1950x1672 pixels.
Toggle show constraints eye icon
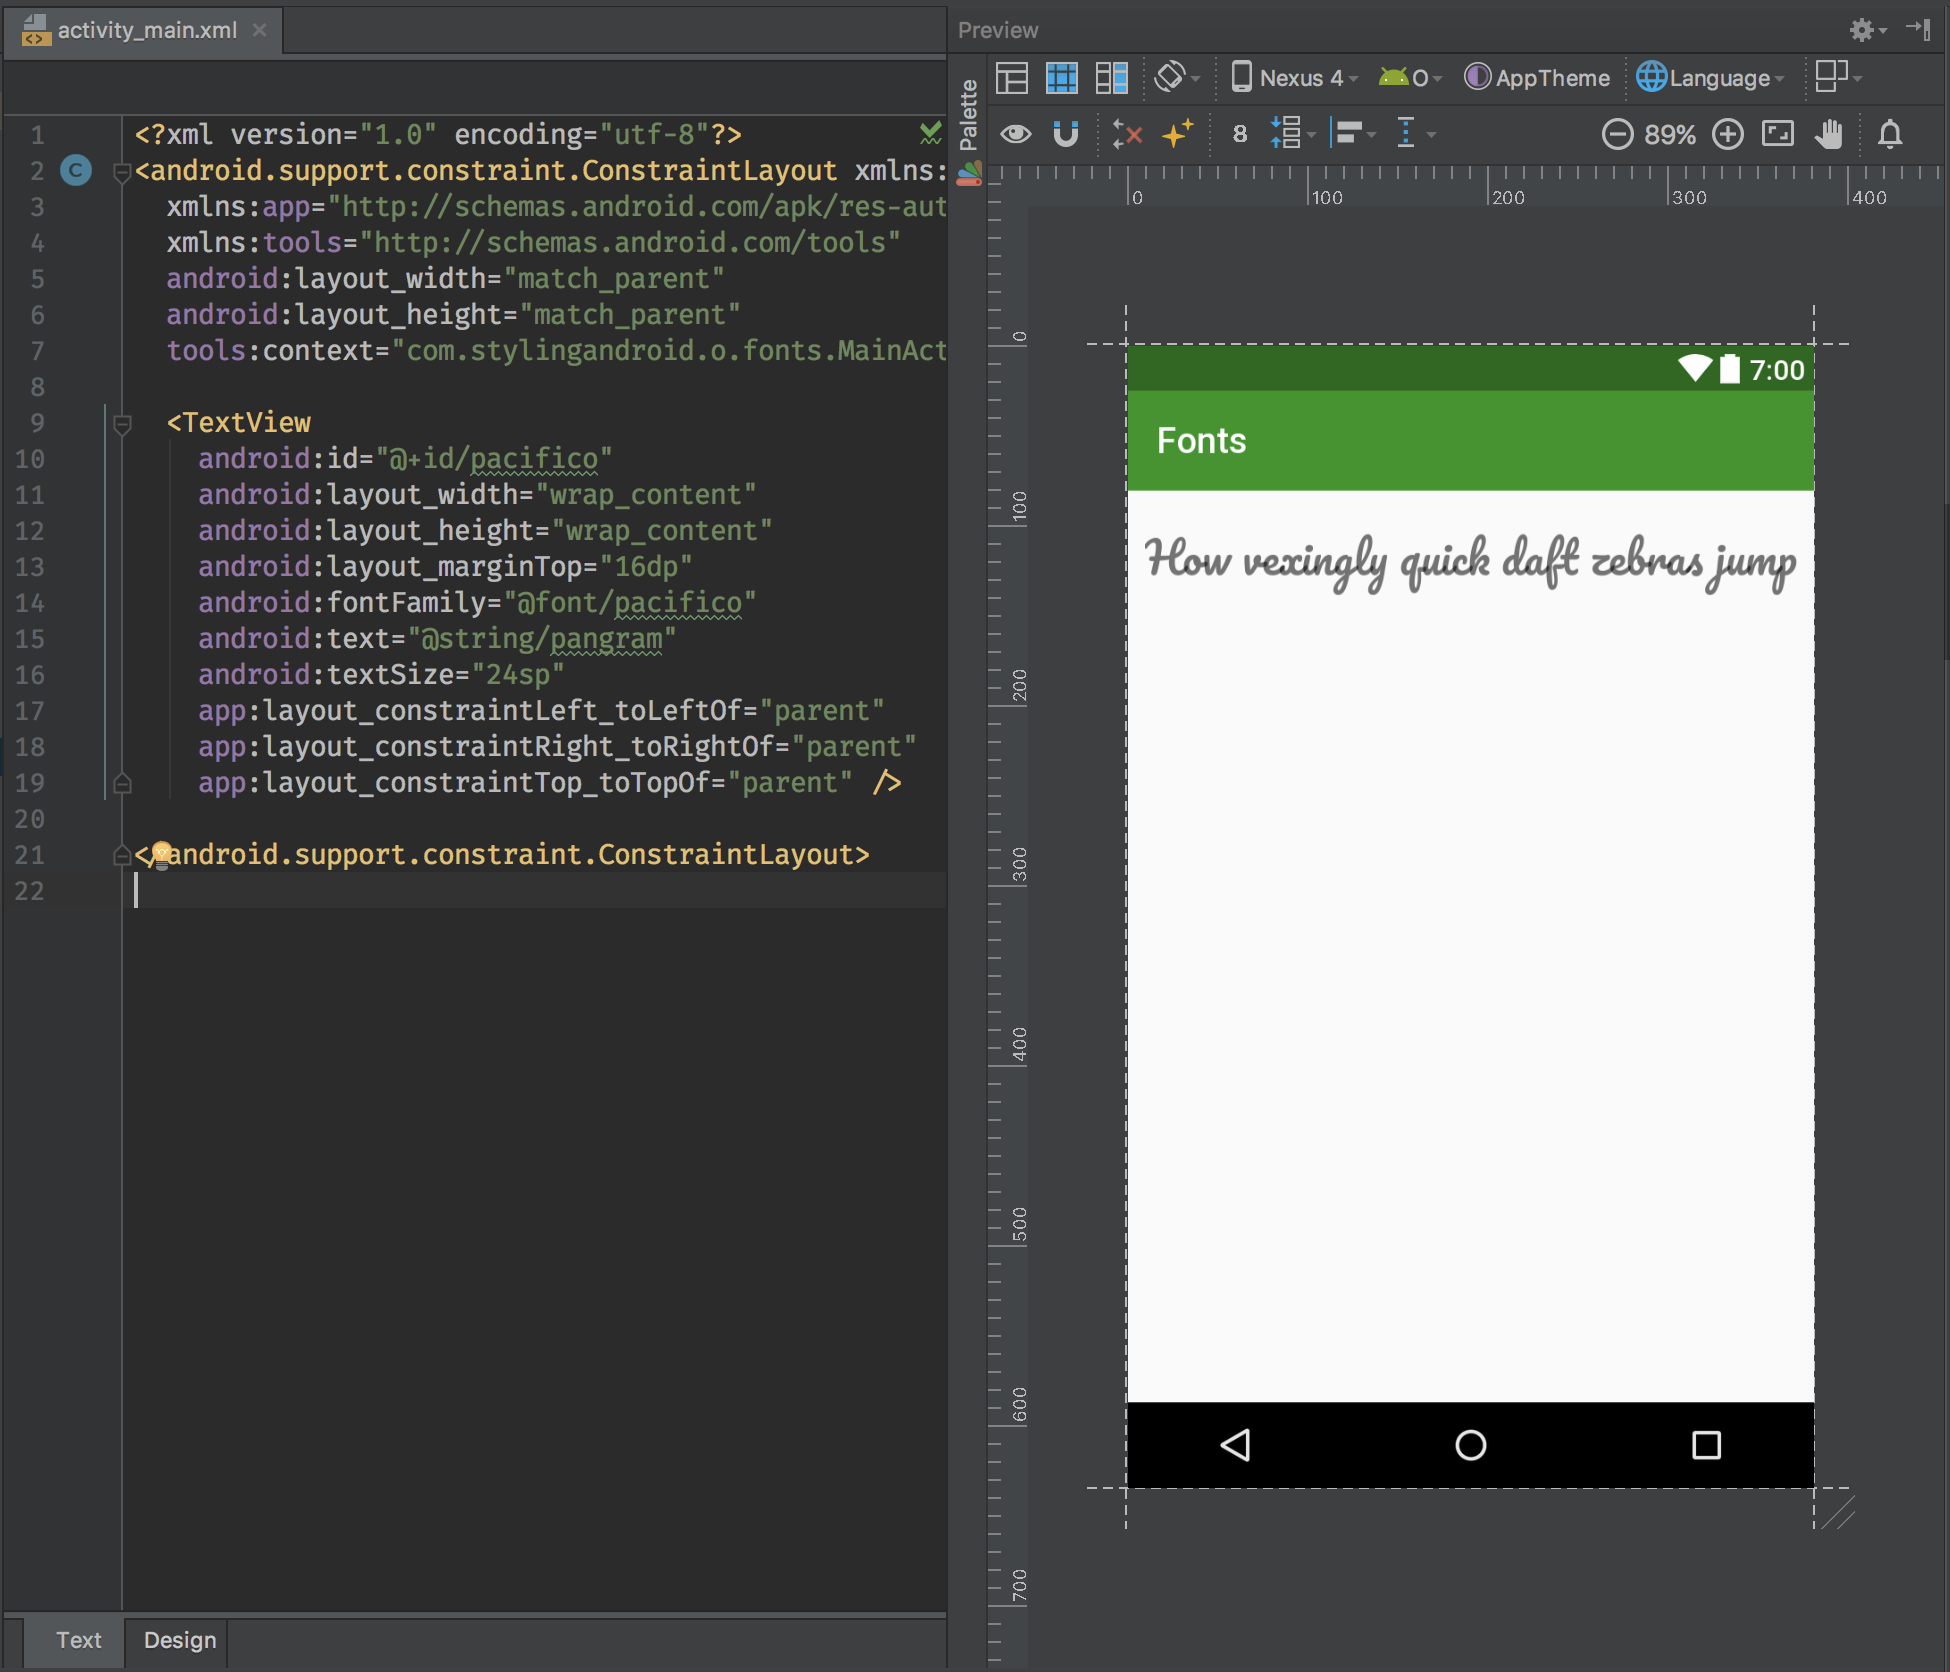[1016, 134]
